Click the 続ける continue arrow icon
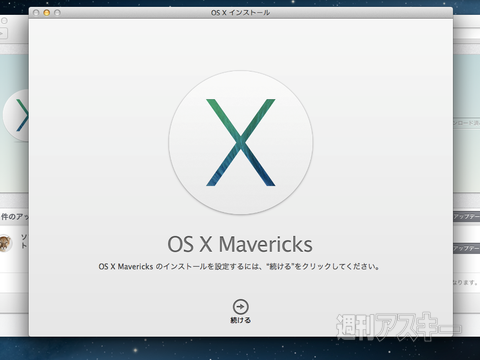The image size is (480, 360). pyautogui.click(x=240, y=306)
